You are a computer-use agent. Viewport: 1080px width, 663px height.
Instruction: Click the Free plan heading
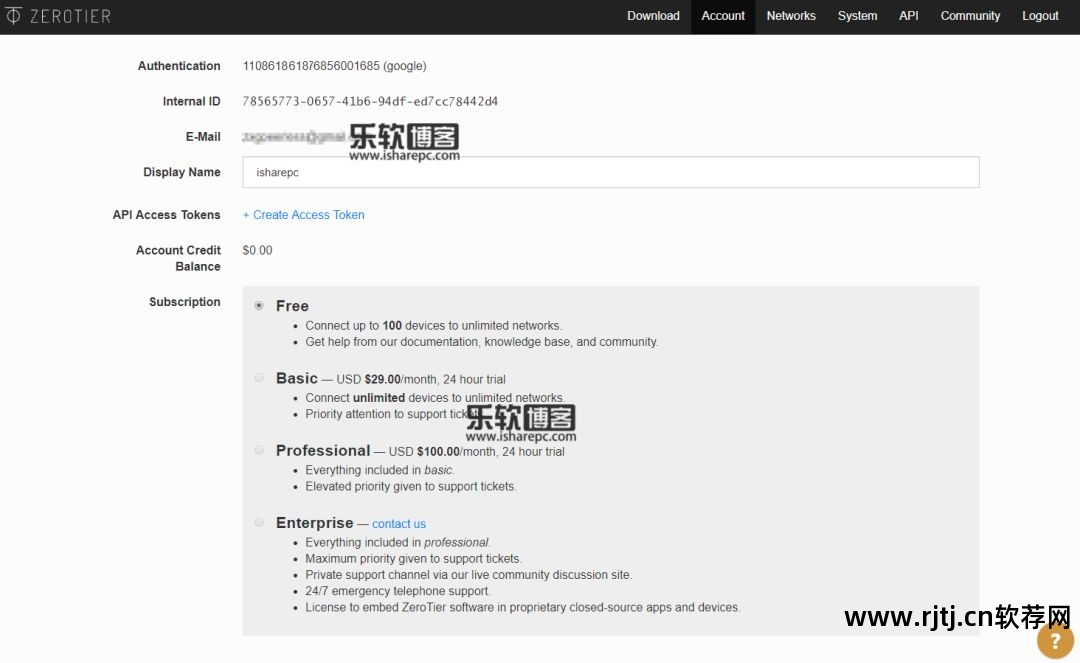292,306
